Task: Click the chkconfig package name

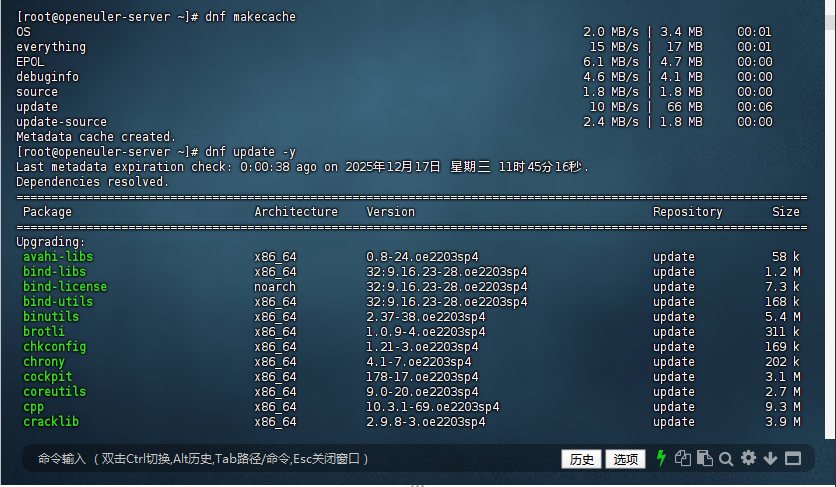Action: (x=54, y=347)
